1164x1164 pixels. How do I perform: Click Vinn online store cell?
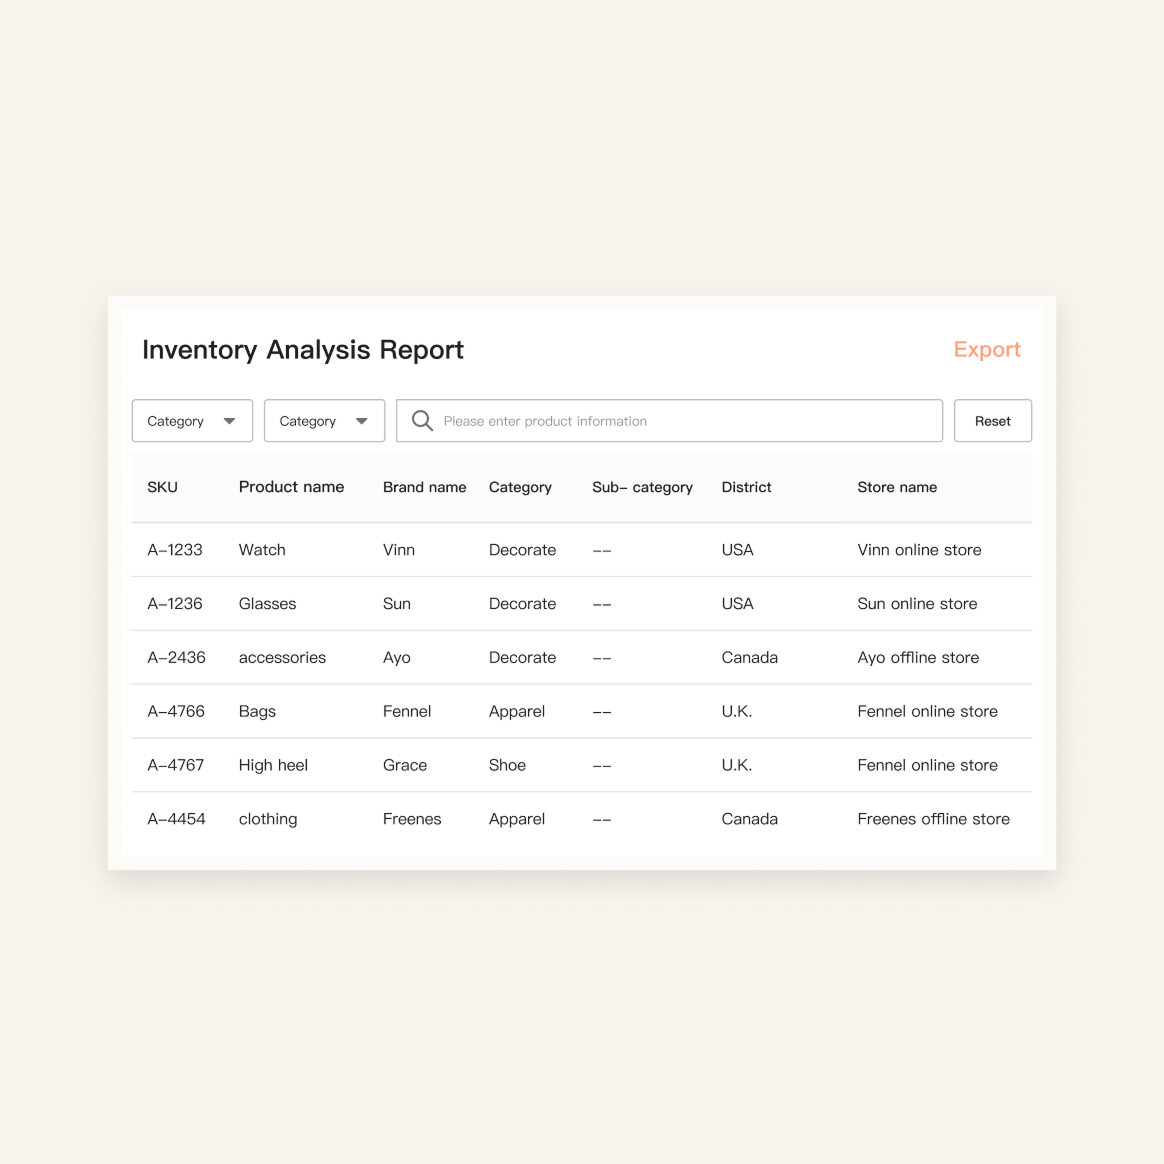pos(919,550)
